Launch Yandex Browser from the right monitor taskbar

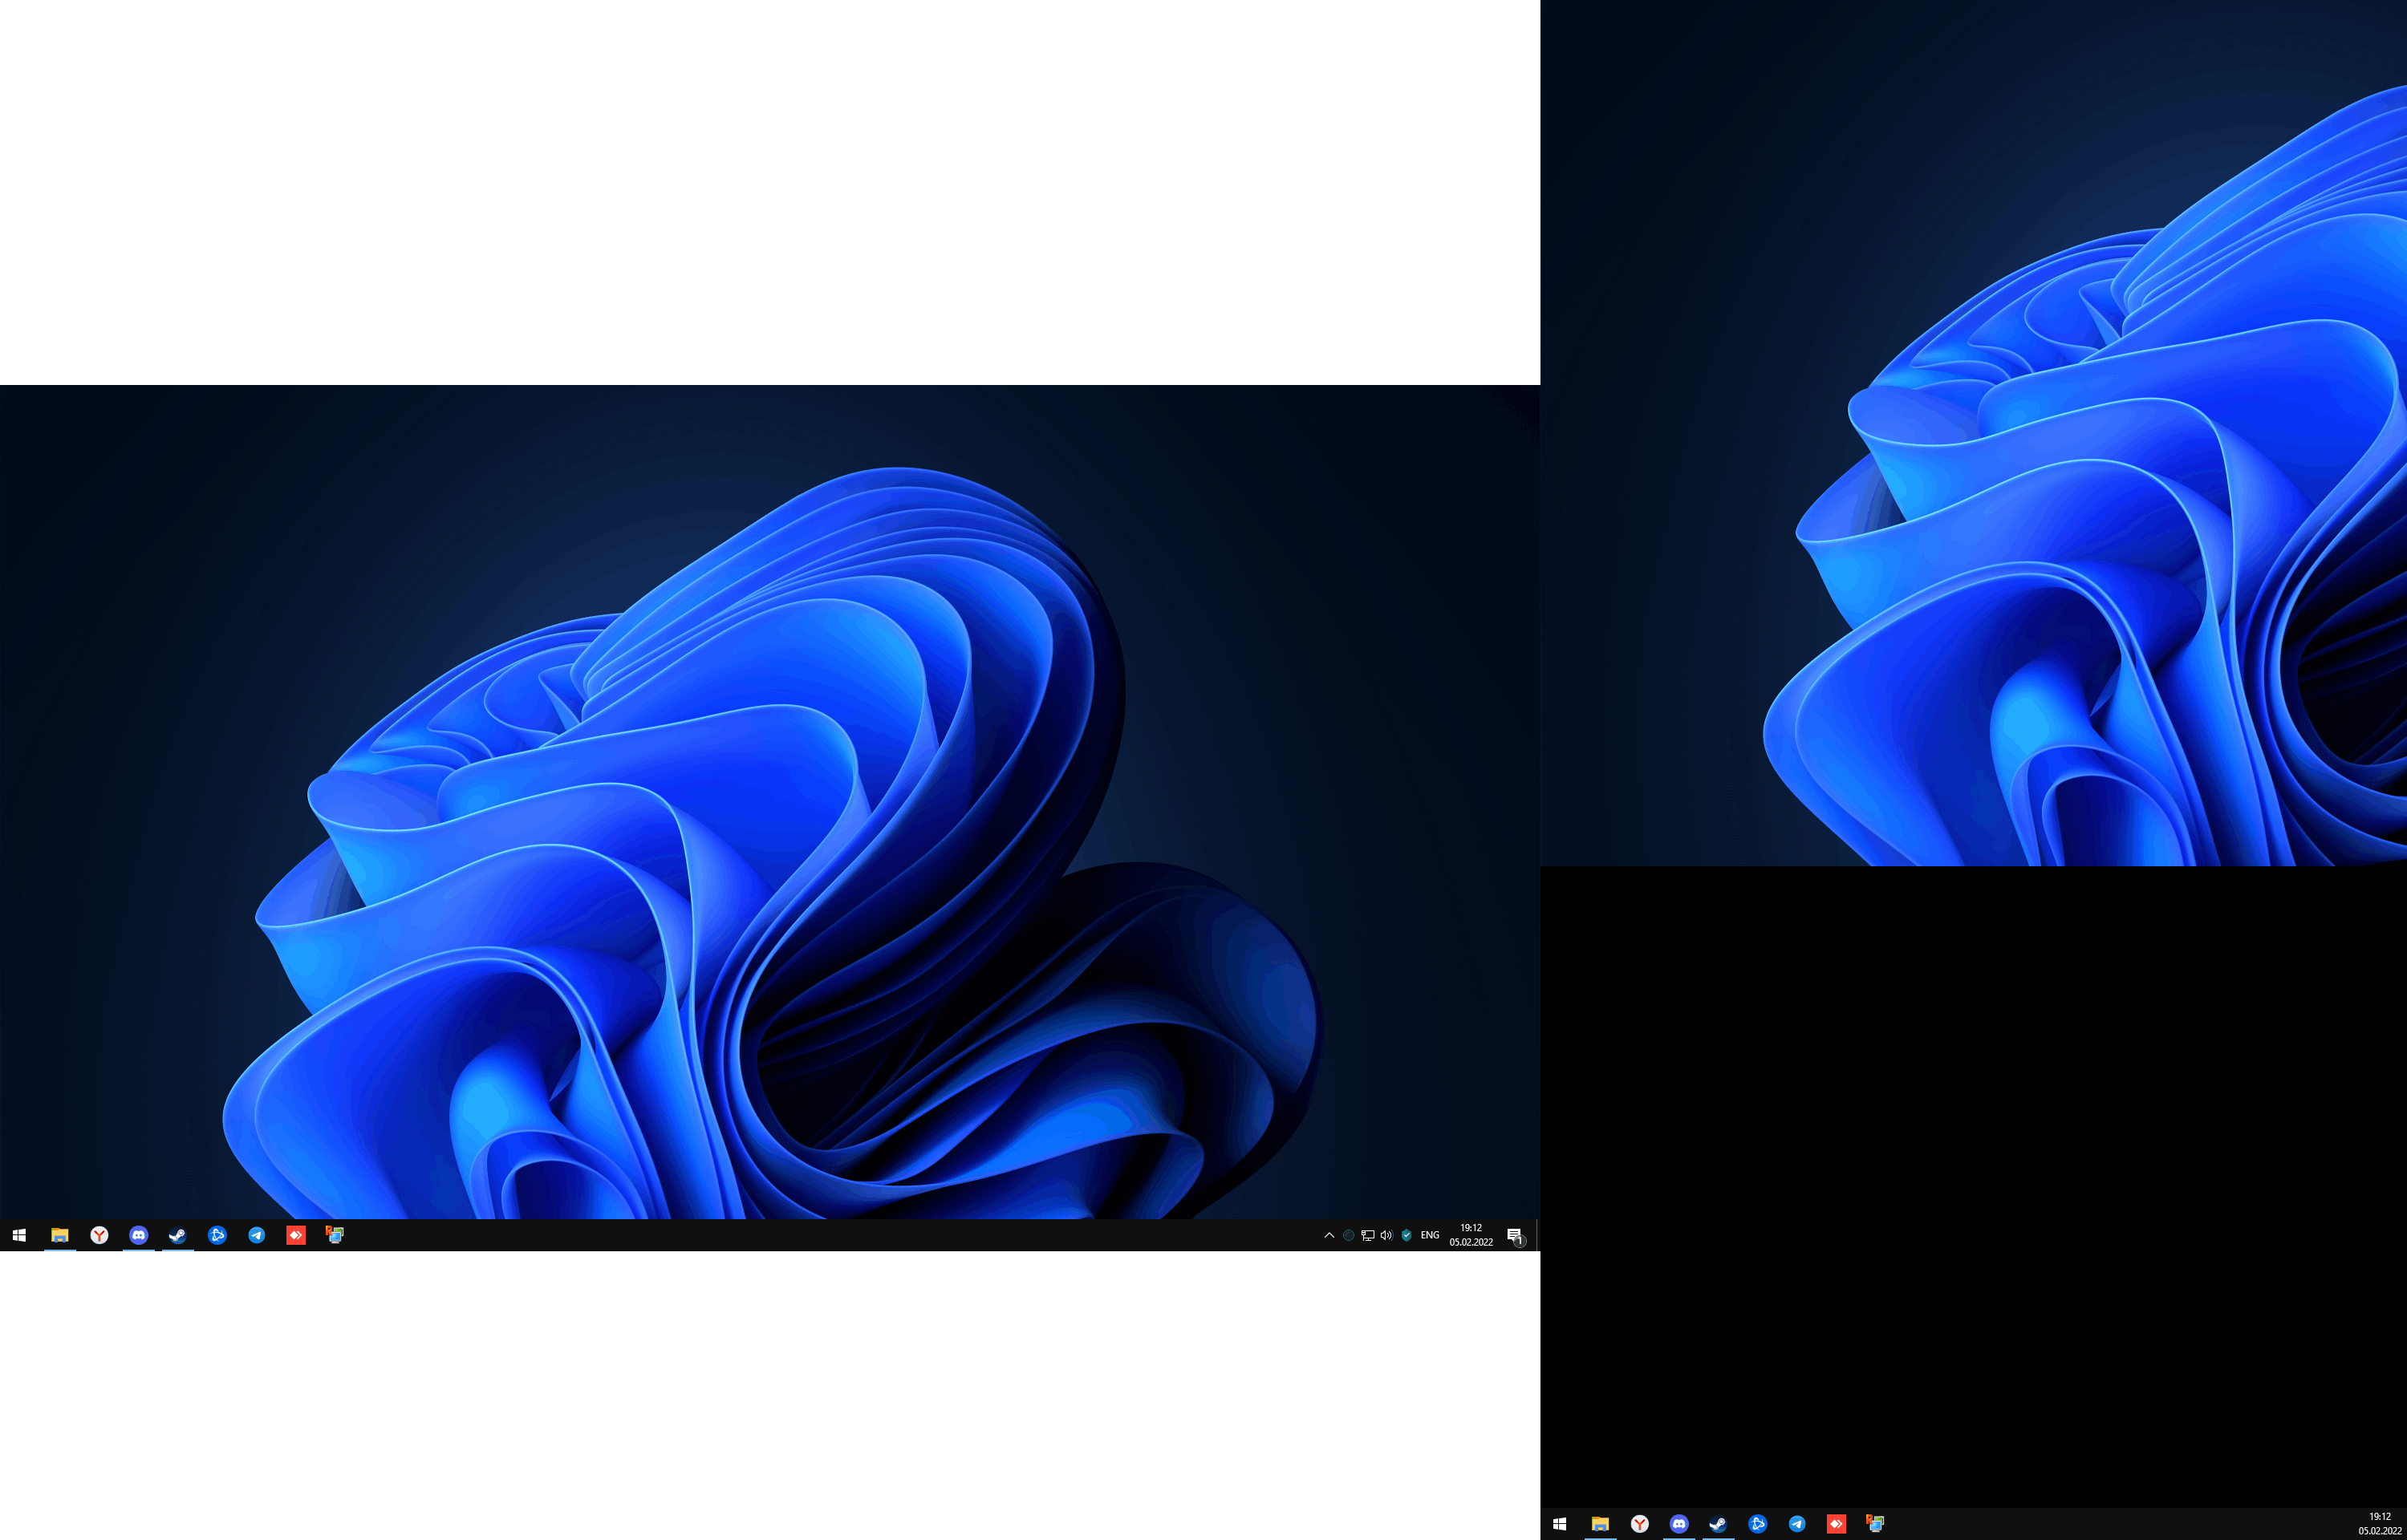[1640, 1525]
